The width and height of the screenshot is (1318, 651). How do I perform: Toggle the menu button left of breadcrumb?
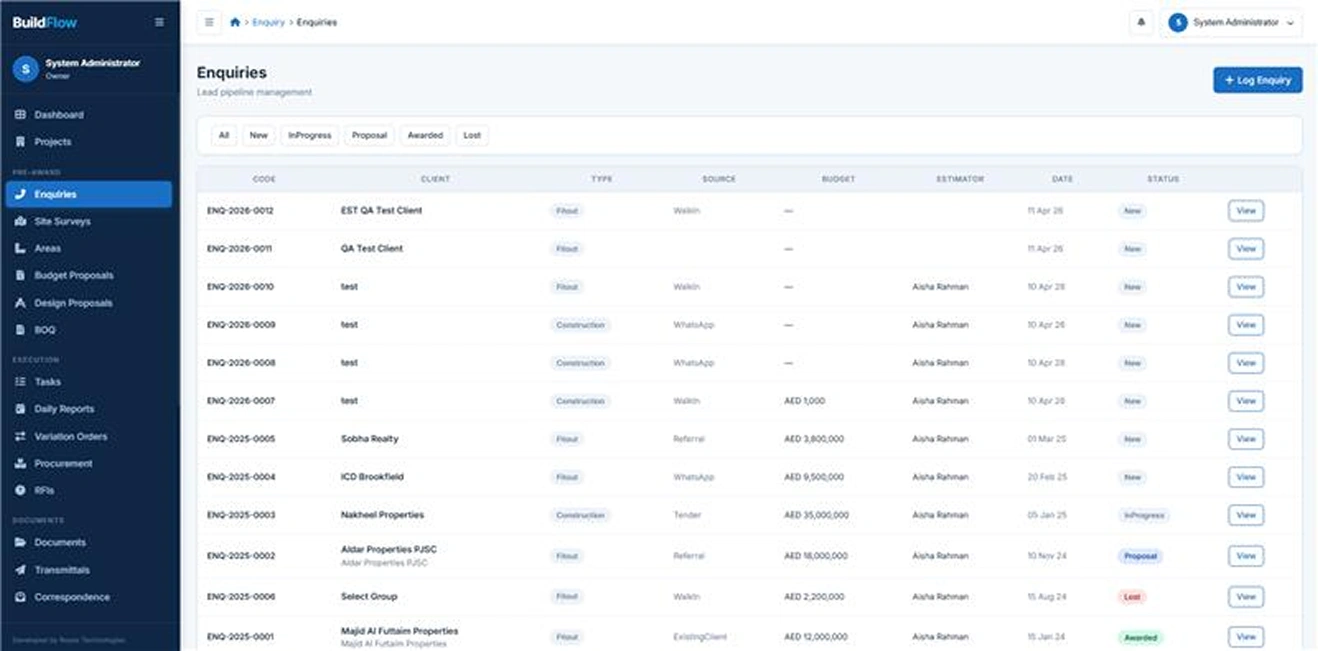209,22
